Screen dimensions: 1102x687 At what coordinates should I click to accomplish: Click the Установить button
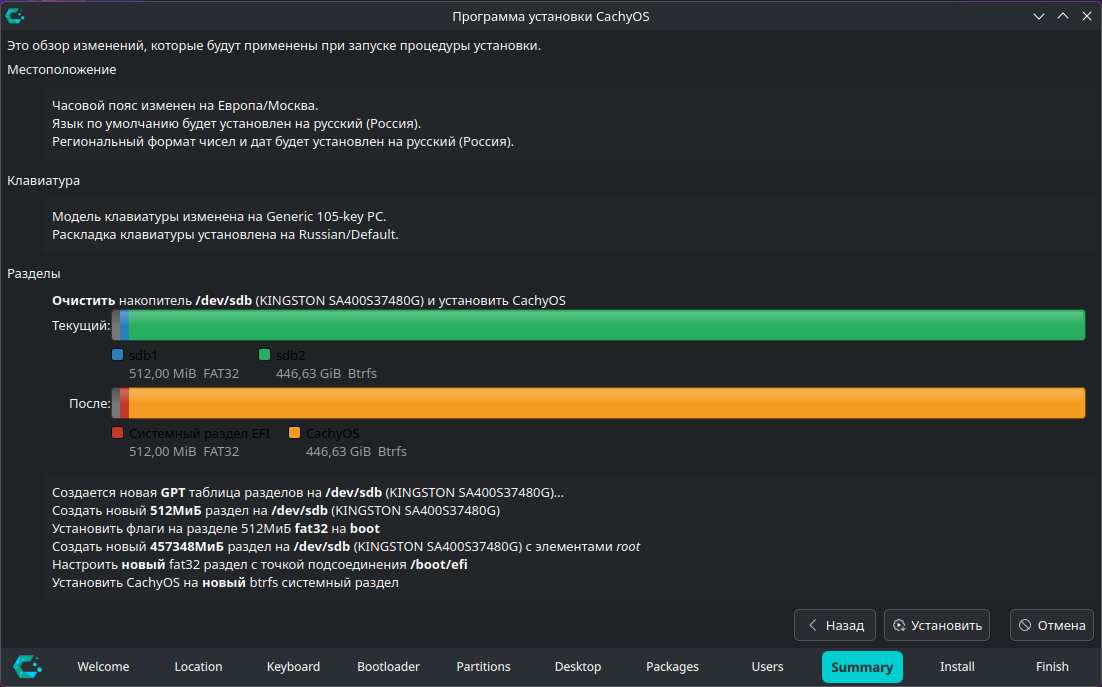(937, 624)
